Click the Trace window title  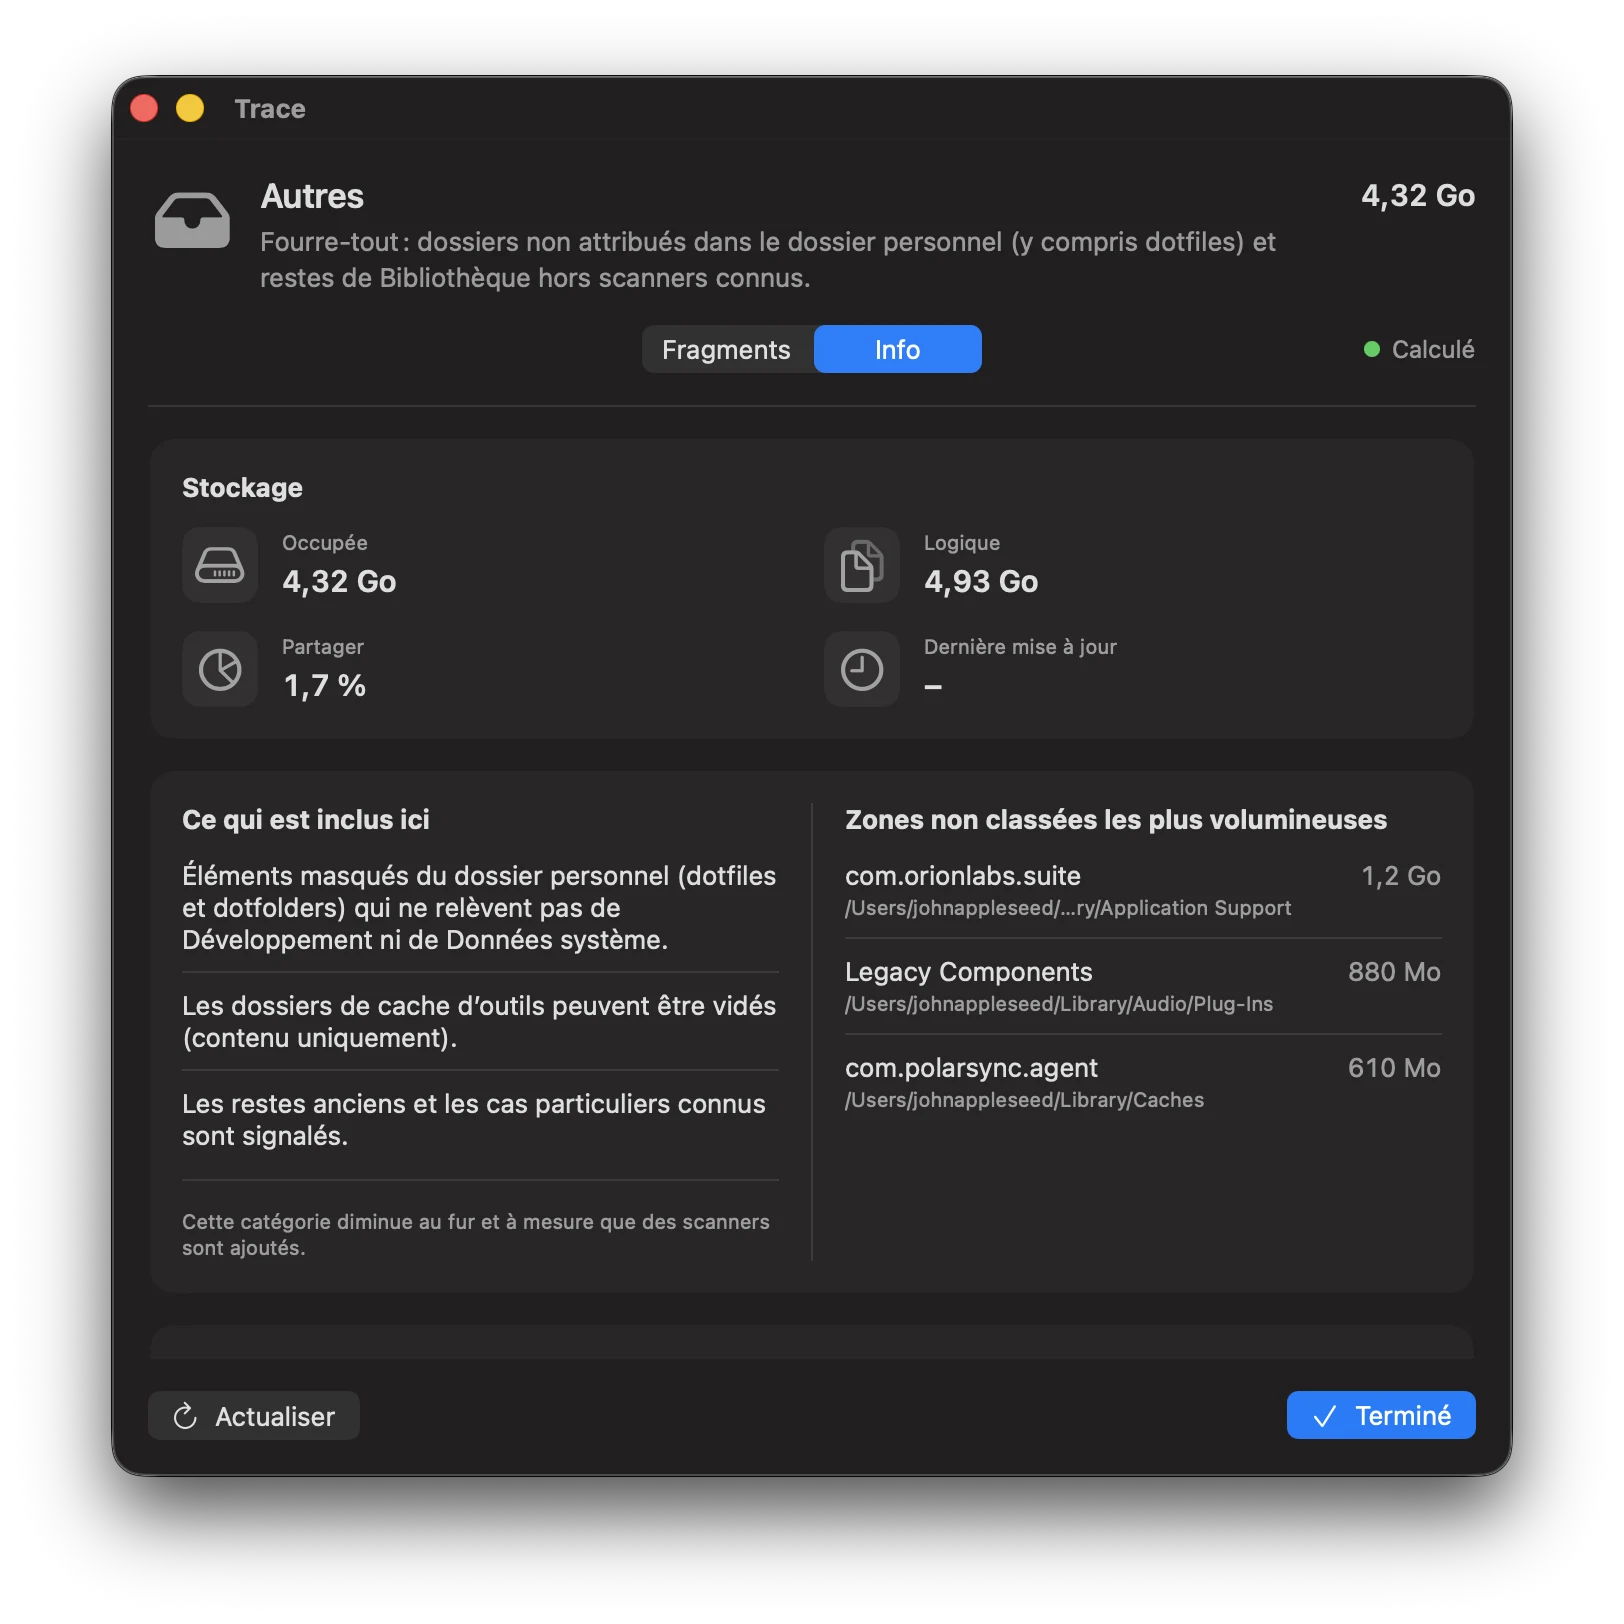coord(270,108)
